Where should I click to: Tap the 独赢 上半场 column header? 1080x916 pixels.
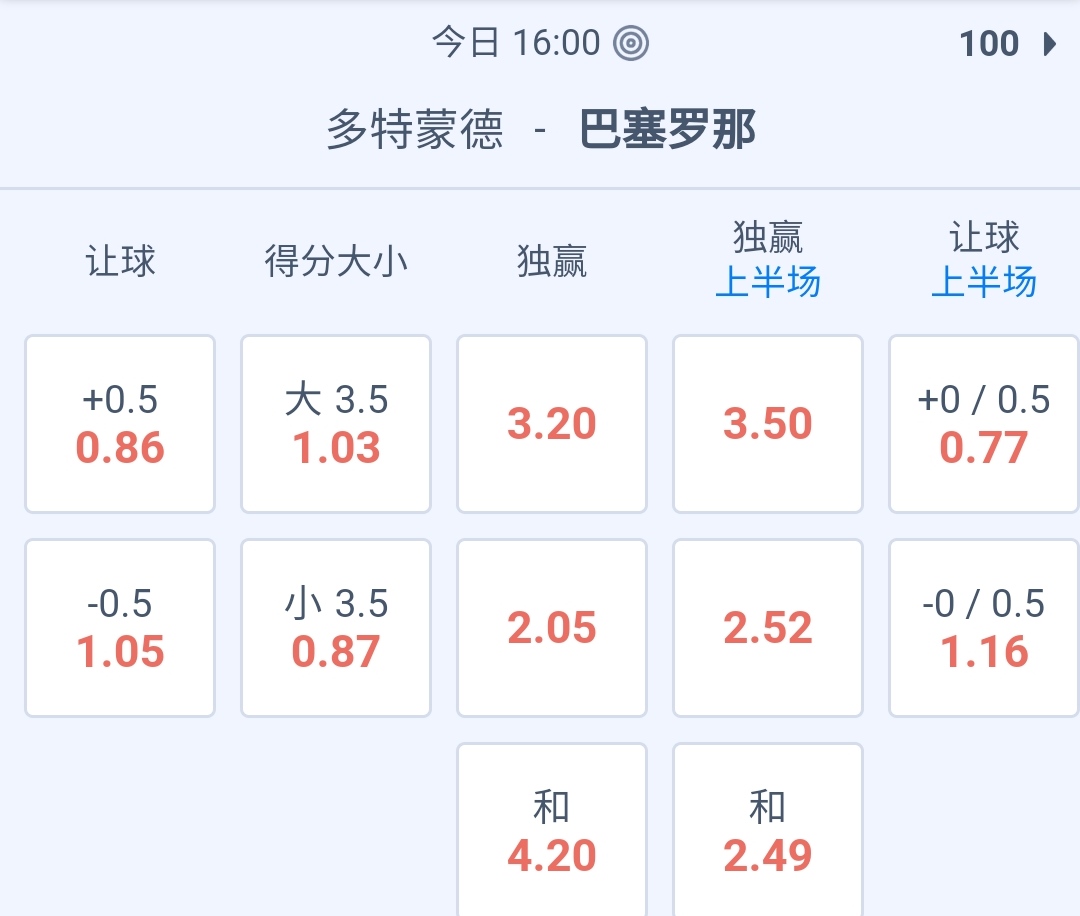[768, 260]
